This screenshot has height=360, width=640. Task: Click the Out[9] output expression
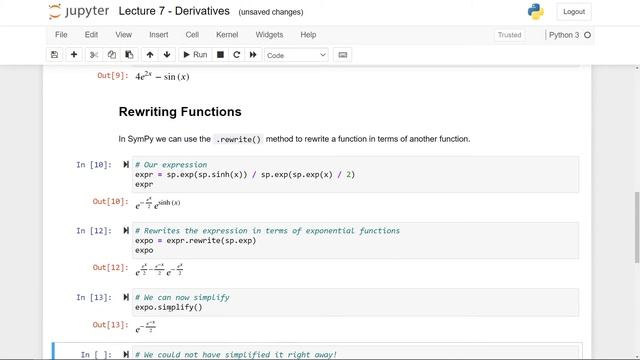tap(162, 76)
